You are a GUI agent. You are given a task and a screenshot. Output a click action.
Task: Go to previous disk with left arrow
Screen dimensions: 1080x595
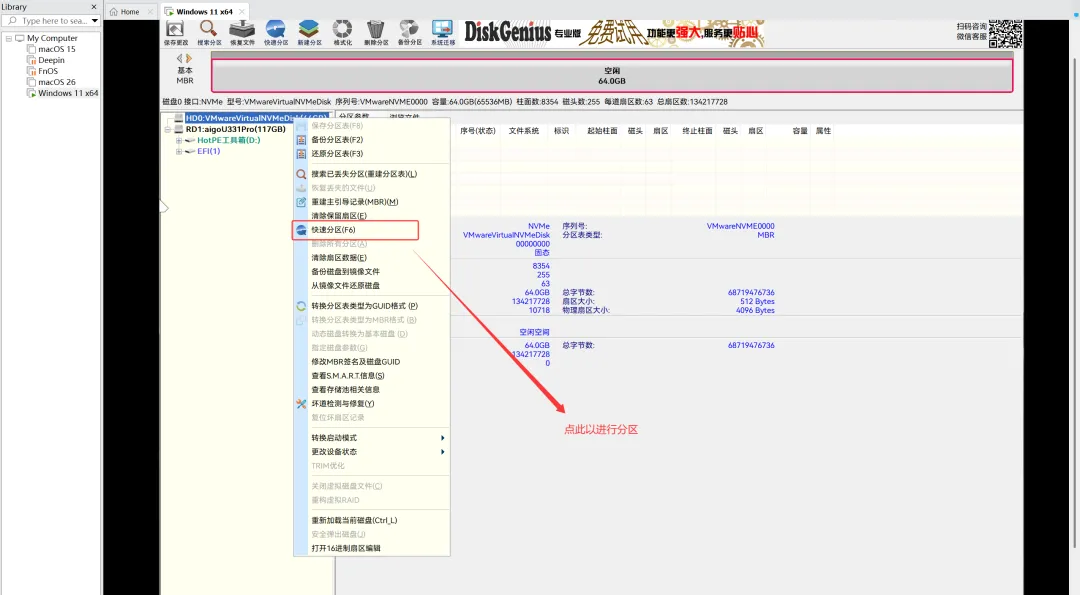point(180,59)
